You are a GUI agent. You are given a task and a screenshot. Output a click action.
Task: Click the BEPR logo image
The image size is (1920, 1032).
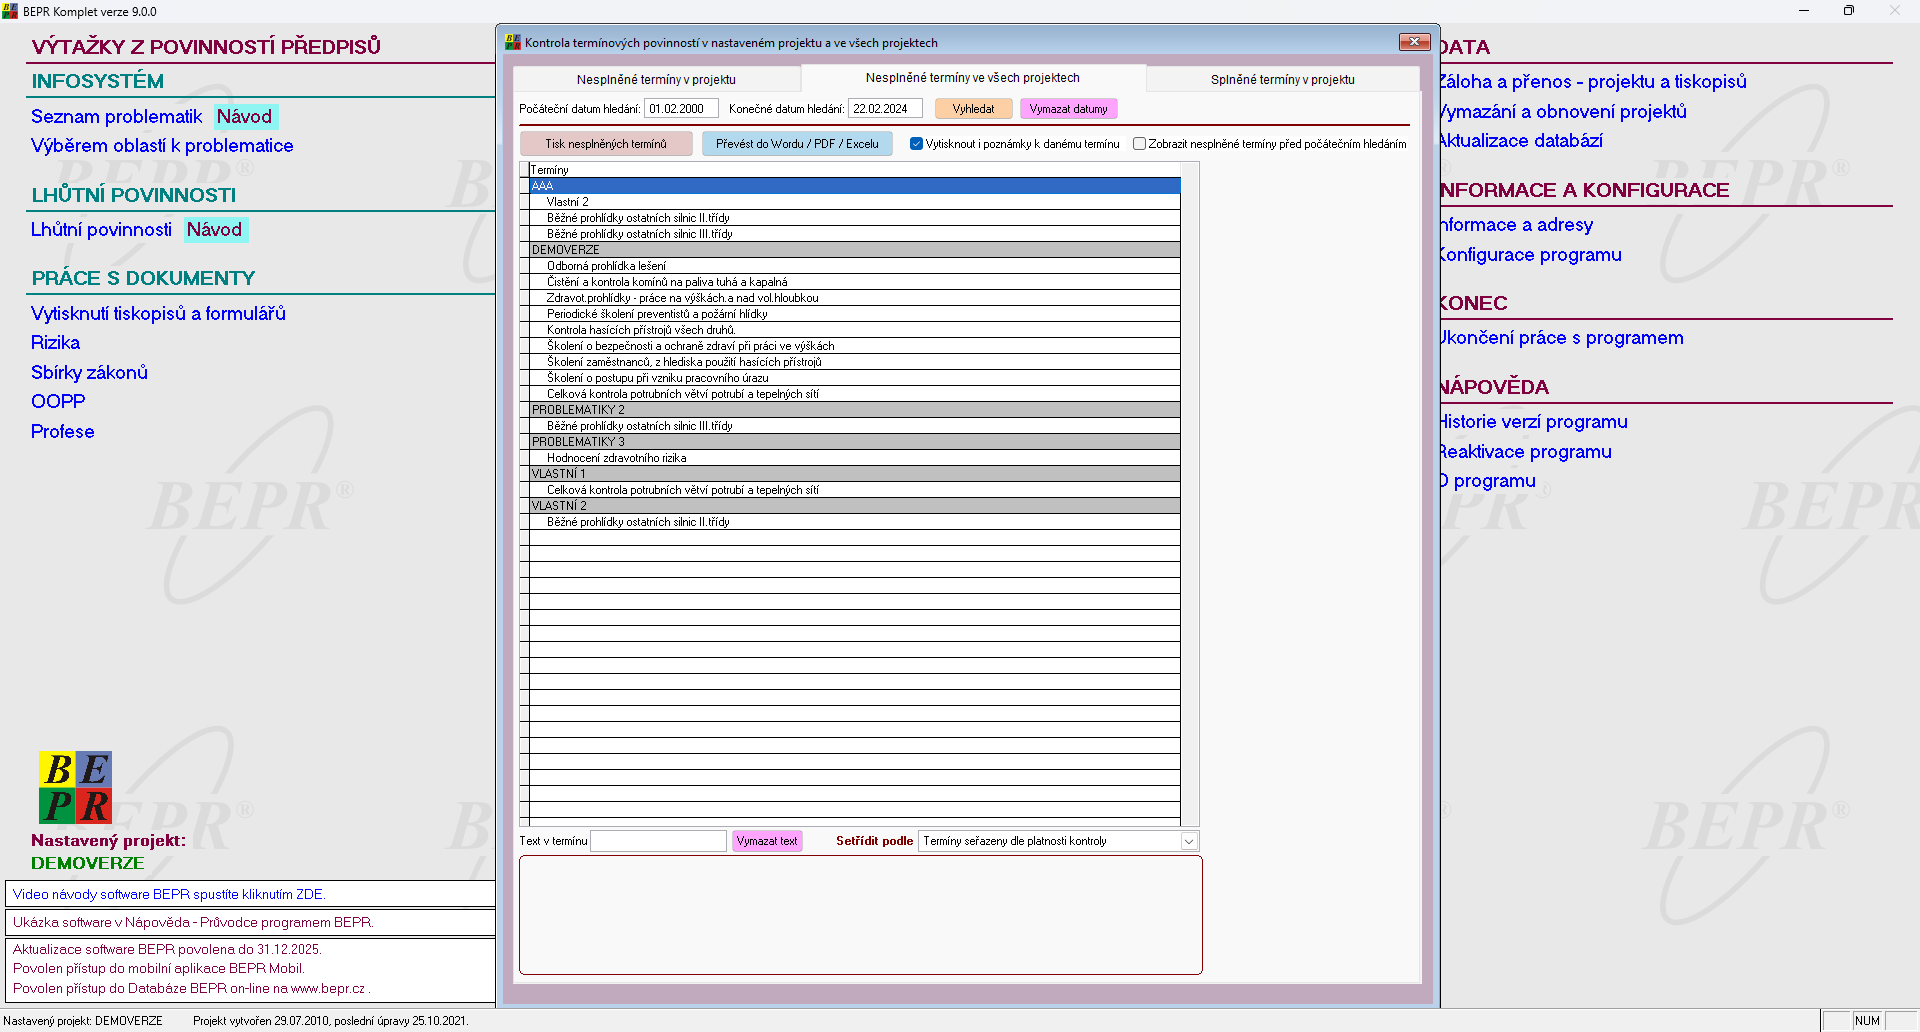click(x=75, y=787)
